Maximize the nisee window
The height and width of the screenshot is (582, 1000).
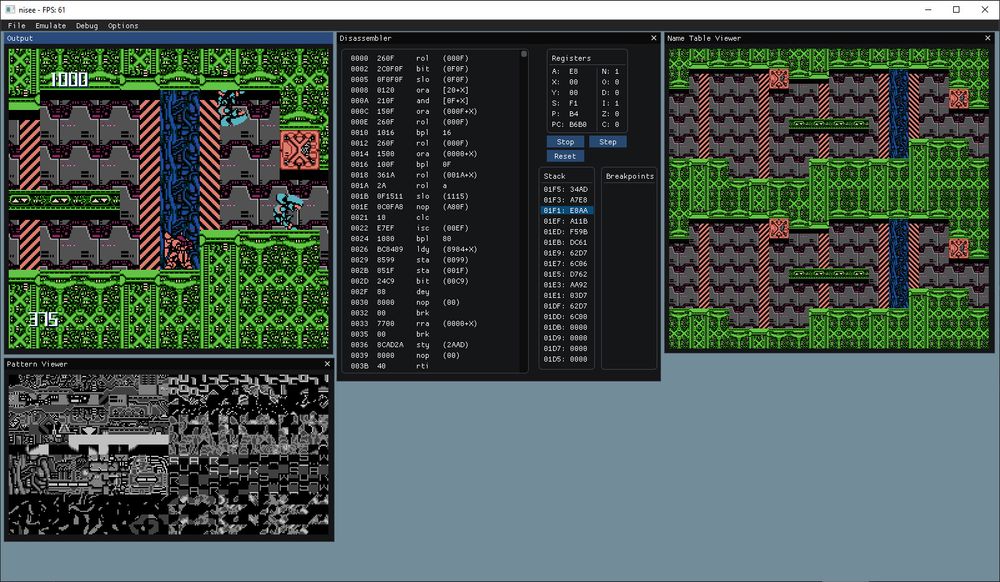click(956, 10)
